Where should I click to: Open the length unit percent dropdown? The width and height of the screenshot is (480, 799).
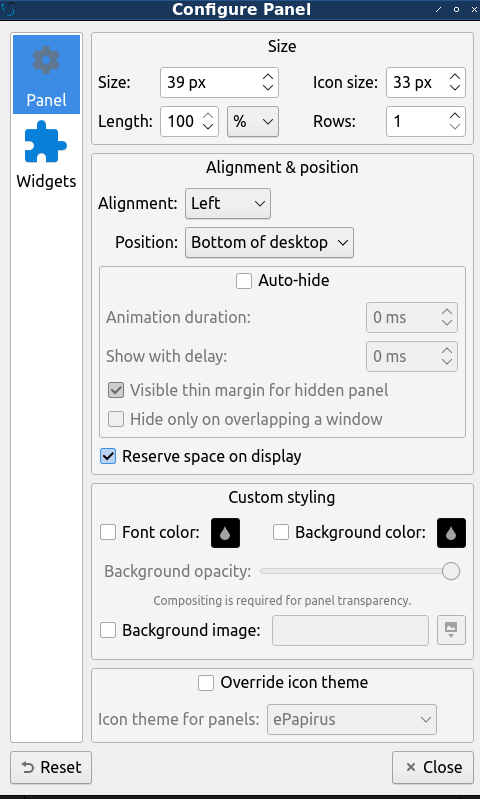tap(253, 121)
